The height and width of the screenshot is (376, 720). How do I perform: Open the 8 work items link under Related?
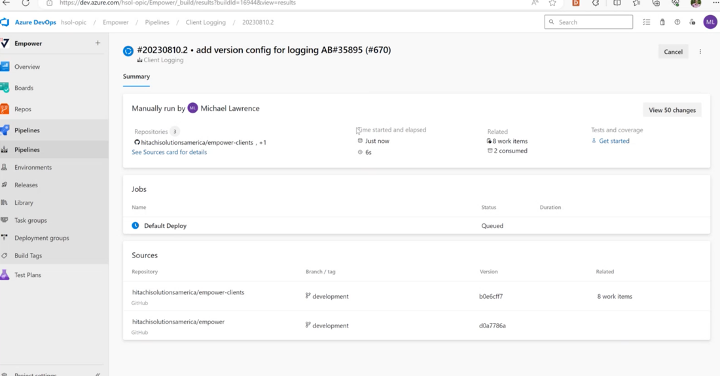[510, 141]
